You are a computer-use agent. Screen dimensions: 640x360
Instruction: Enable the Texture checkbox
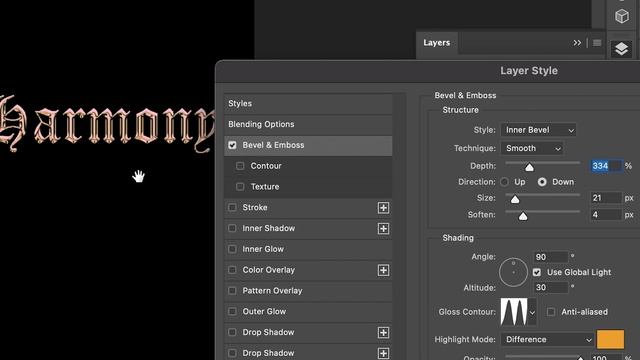240,187
